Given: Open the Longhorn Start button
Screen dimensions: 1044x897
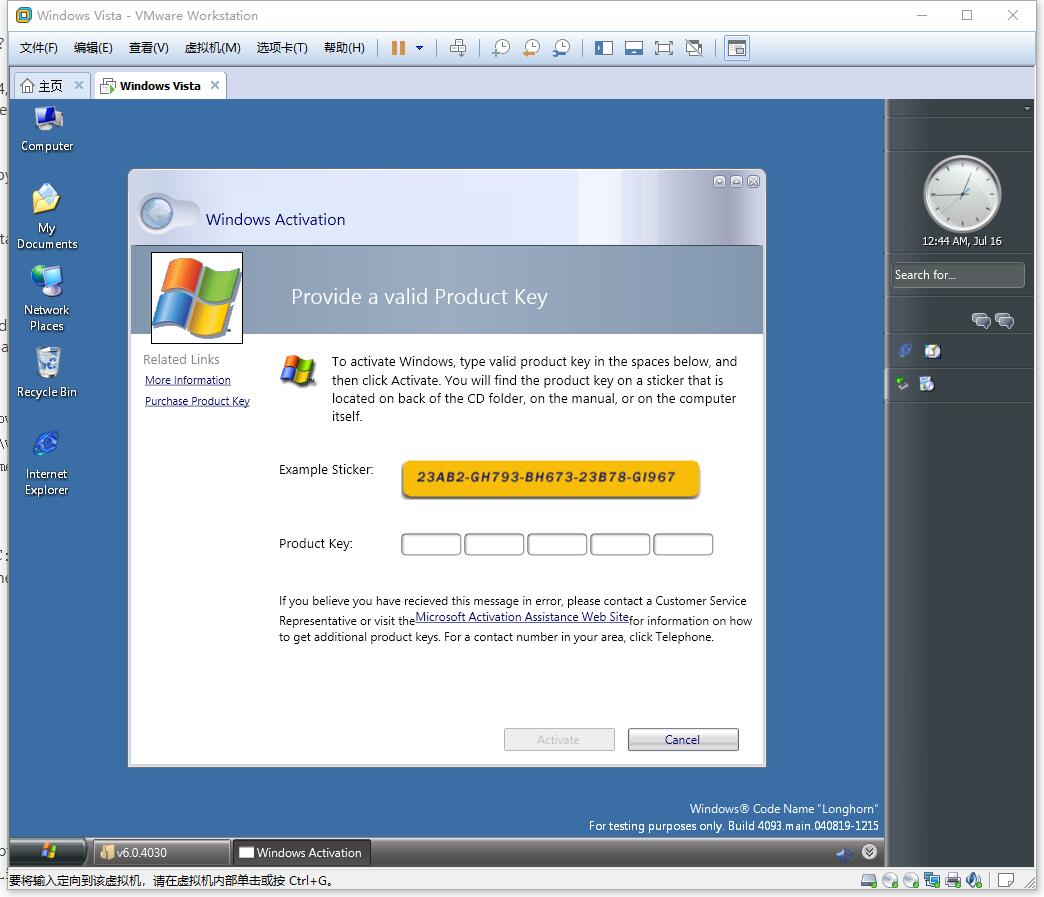Looking at the screenshot, I should 47,852.
